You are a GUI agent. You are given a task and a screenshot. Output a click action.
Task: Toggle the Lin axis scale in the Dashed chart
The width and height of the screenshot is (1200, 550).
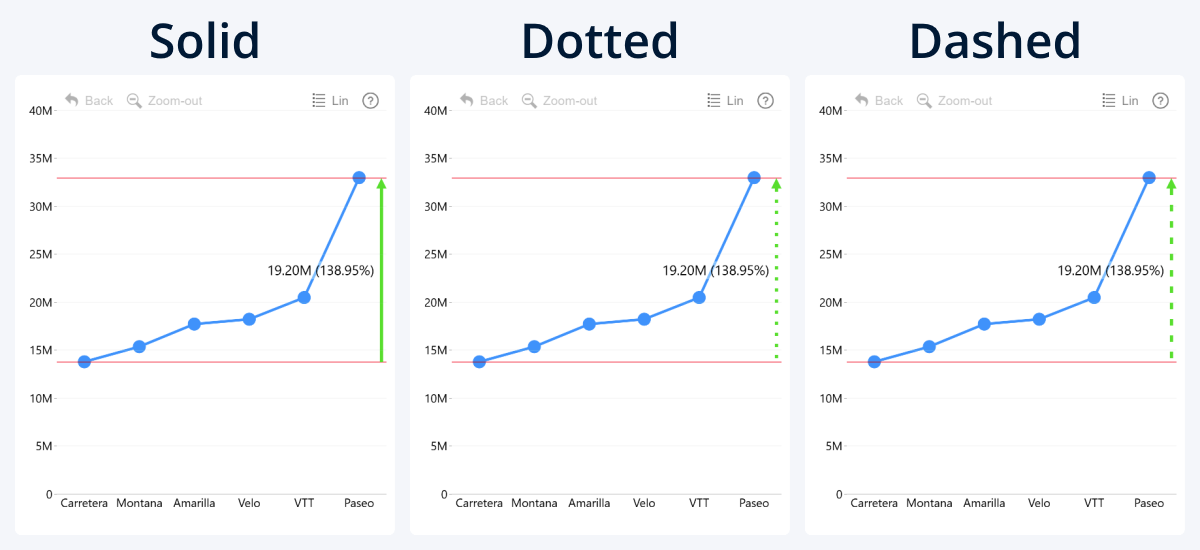[x=1121, y=100]
